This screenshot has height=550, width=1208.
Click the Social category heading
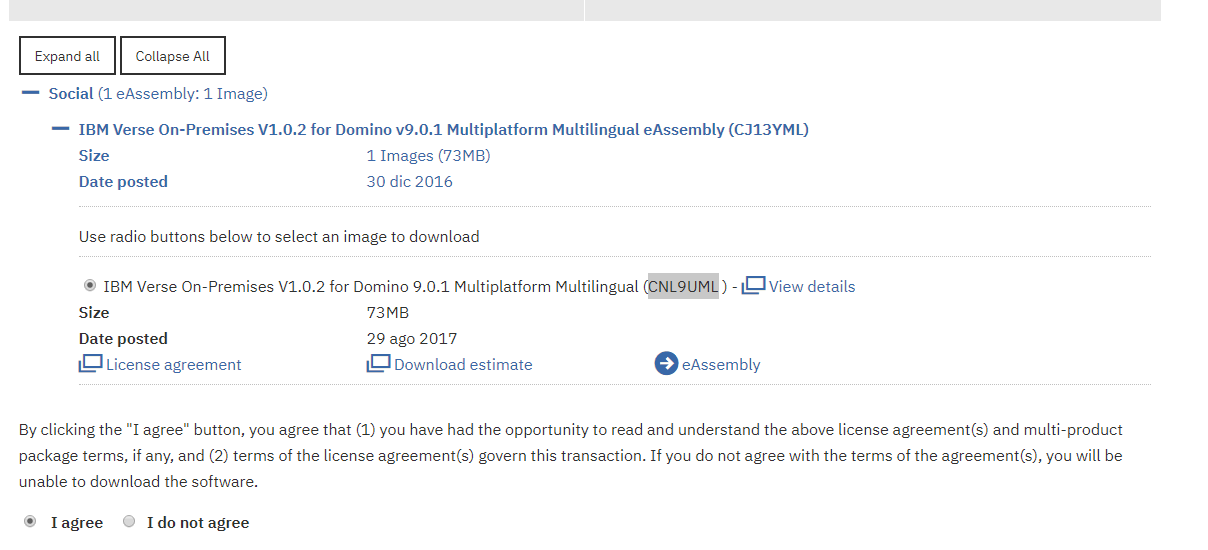click(71, 93)
